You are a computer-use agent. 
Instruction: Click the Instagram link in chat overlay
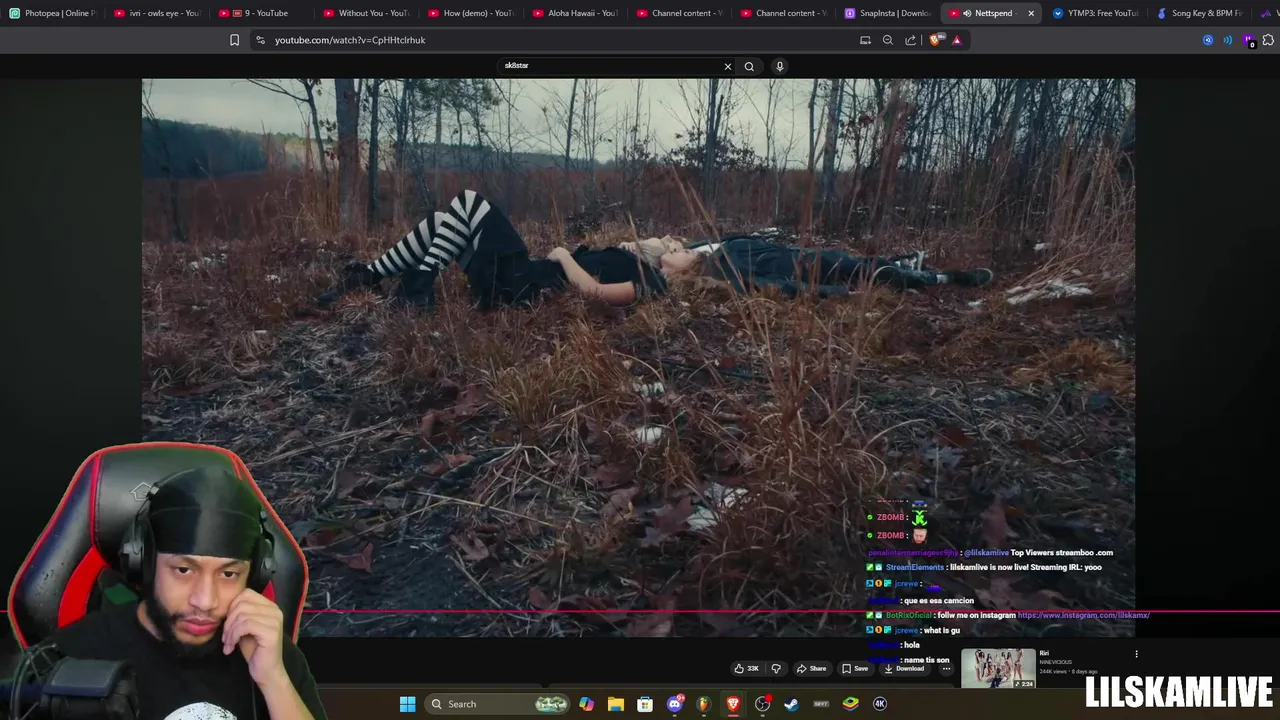point(1083,615)
